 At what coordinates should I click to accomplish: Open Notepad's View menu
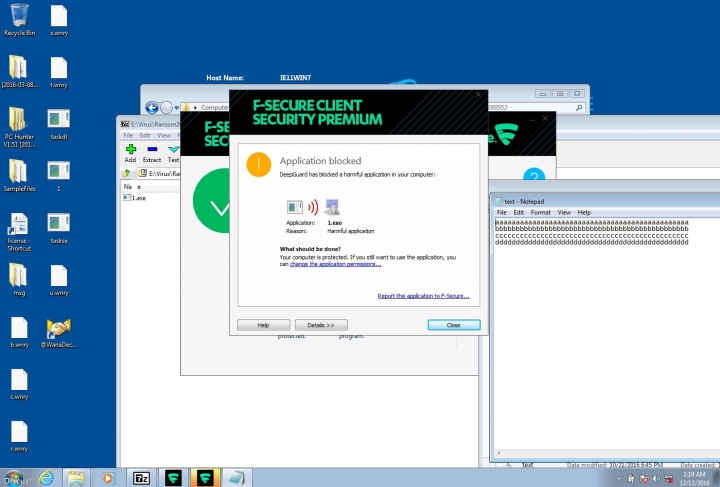[x=564, y=213]
